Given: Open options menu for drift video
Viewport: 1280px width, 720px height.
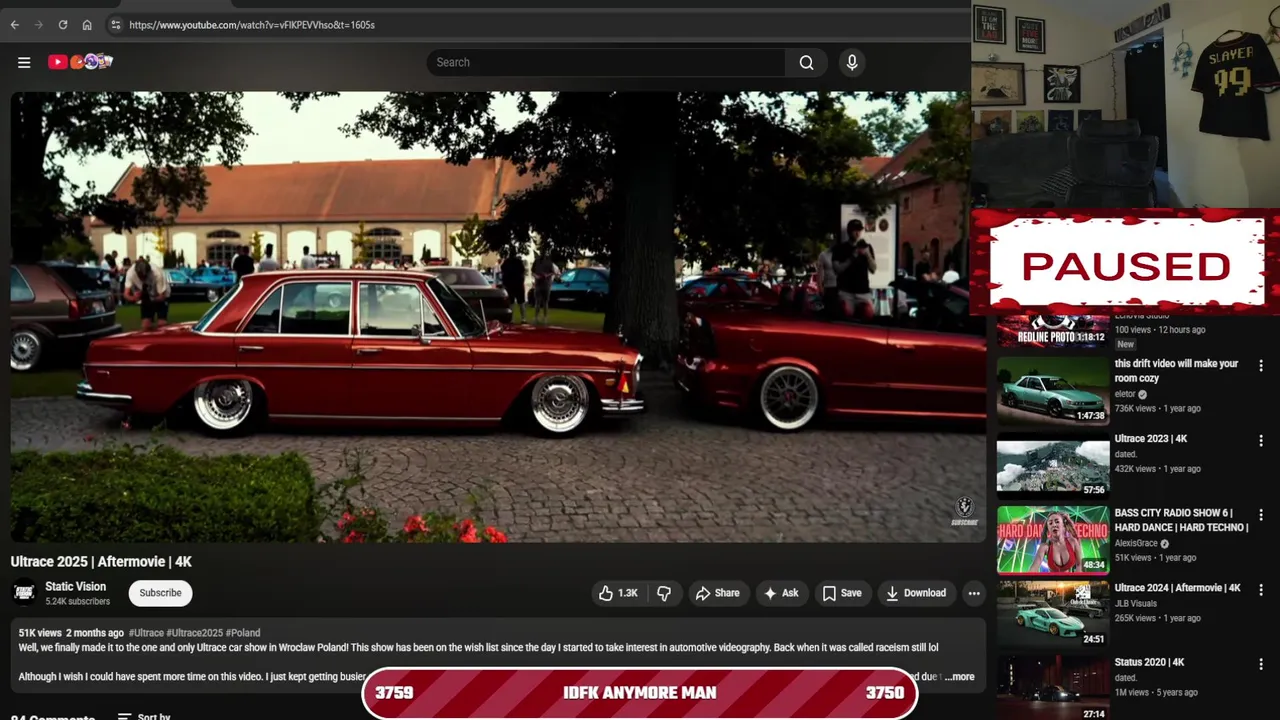Looking at the screenshot, I should (1261, 366).
